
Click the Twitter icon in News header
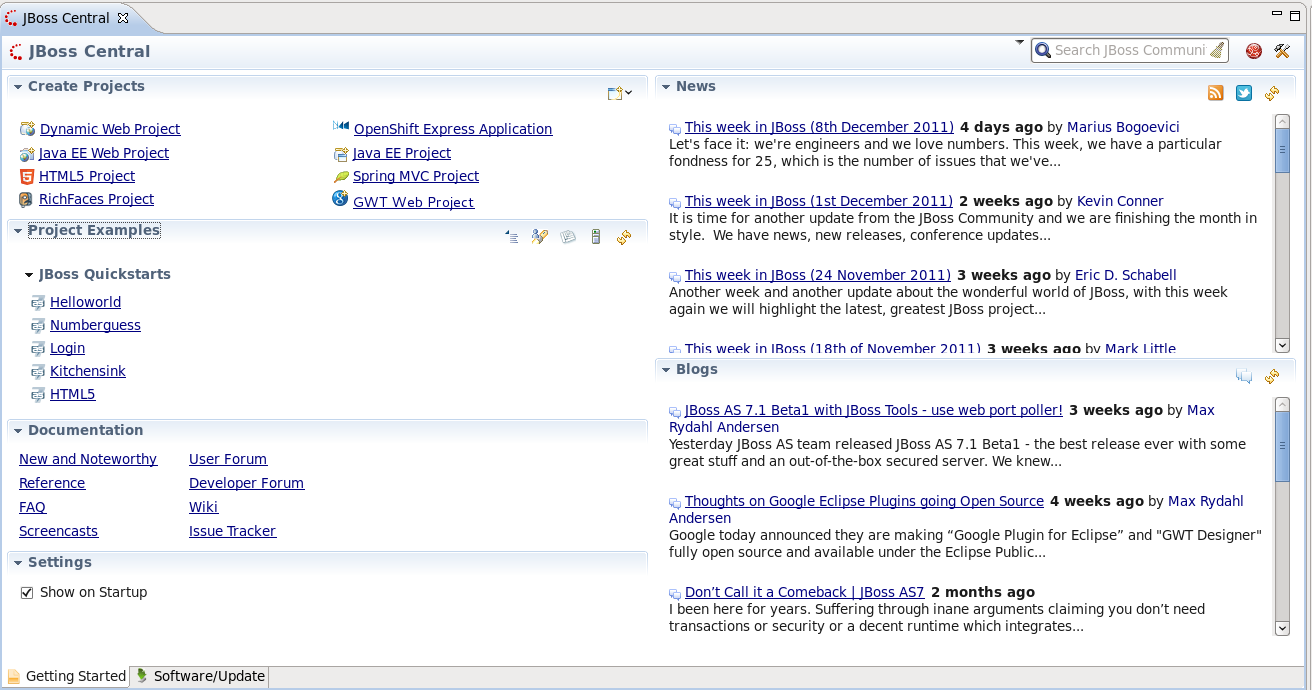pos(1244,93)
